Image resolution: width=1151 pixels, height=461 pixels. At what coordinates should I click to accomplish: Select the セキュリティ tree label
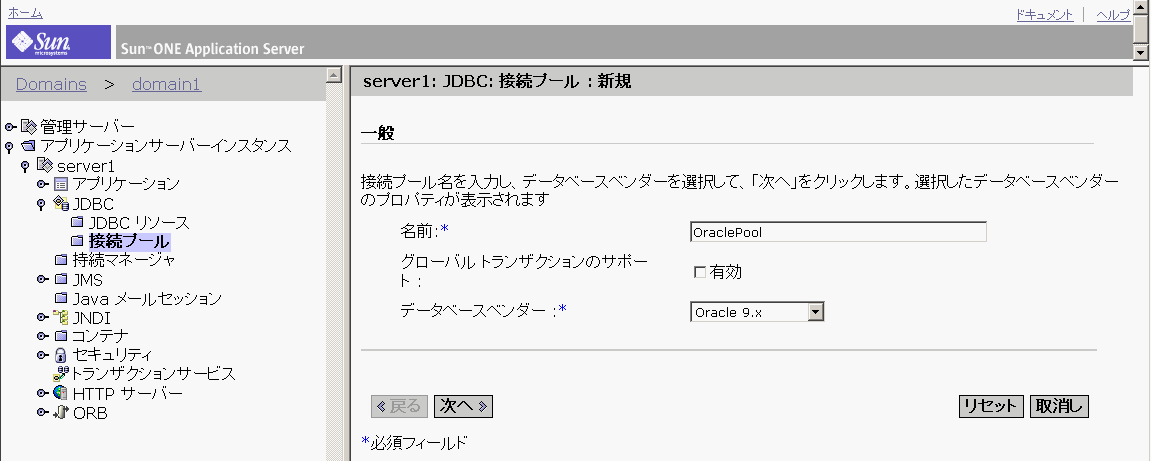[112, 355]
